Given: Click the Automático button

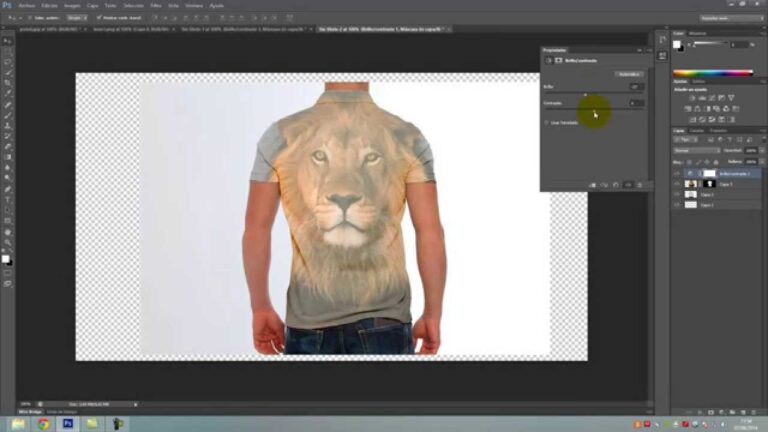Looking at the screenshot, I should tap(629, 74).
